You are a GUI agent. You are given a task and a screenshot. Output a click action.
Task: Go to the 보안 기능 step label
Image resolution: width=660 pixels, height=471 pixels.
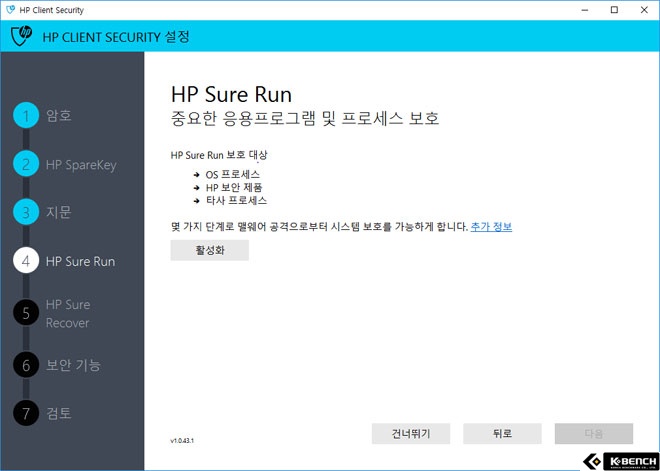click(x=73, y=365)
